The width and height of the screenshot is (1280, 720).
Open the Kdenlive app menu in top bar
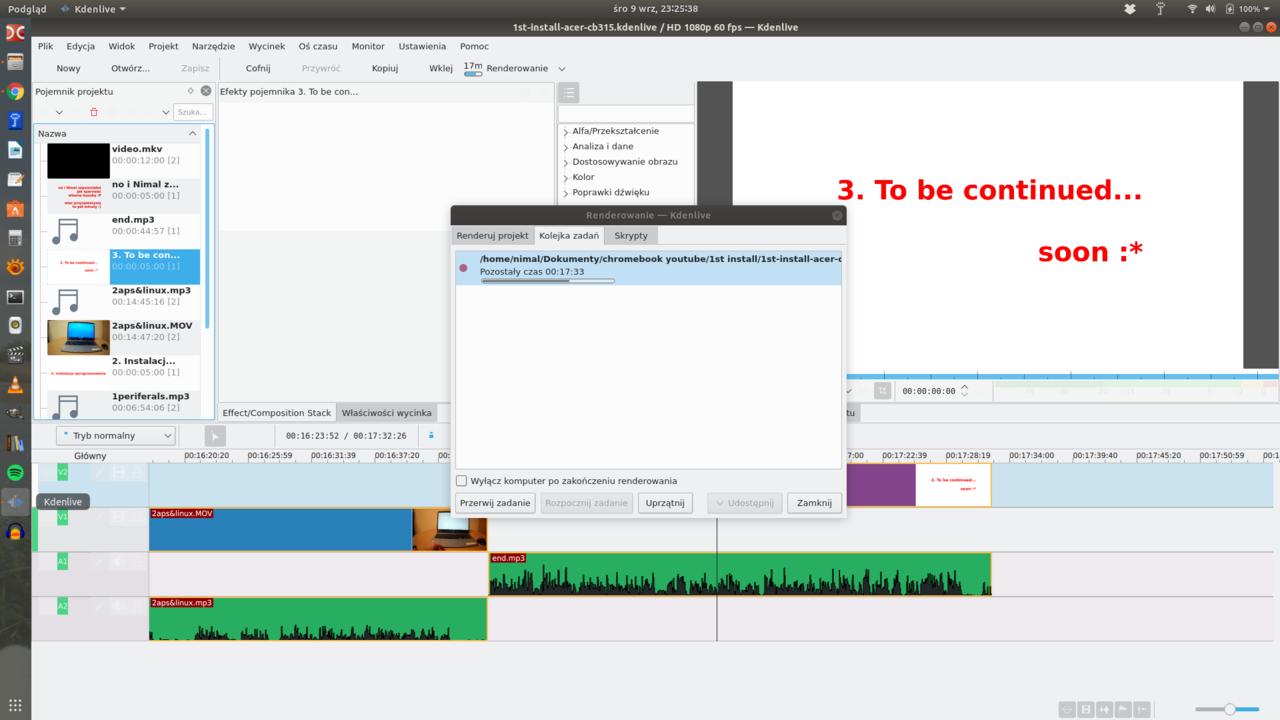tap(93, 9)
